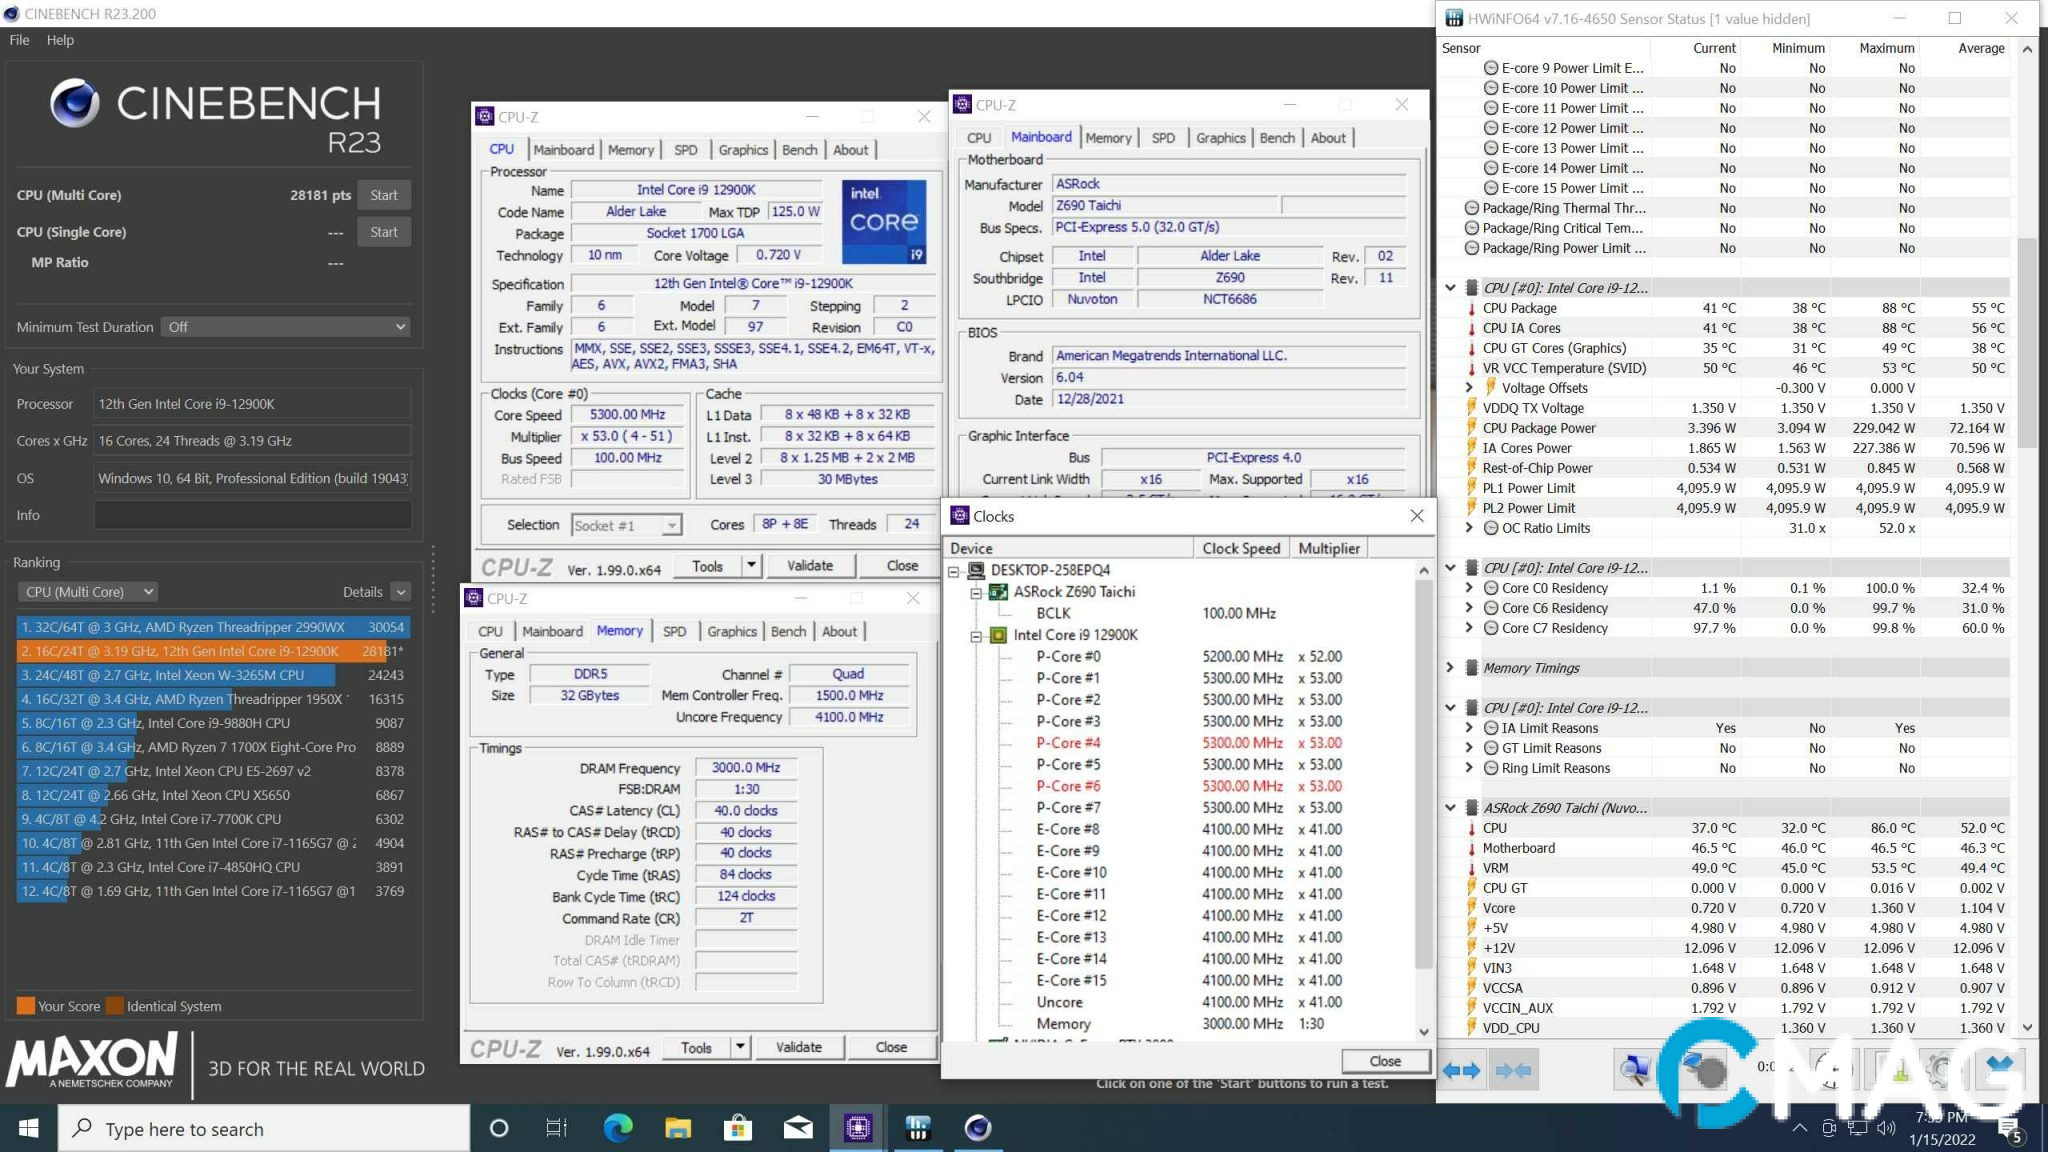2048x1152 pixels.
Task: Open Microsoft Edge from the taskbar
Action: (619, 1128)
